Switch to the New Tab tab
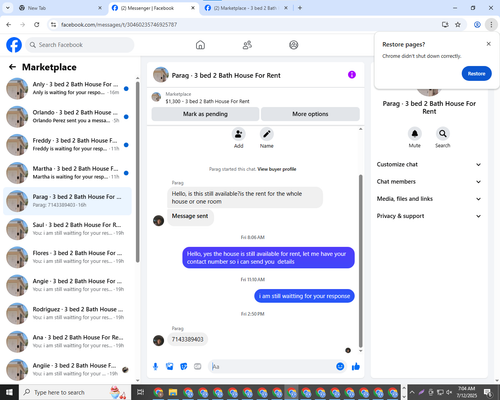This screenshot has height=400, width=500. point(60,8)
